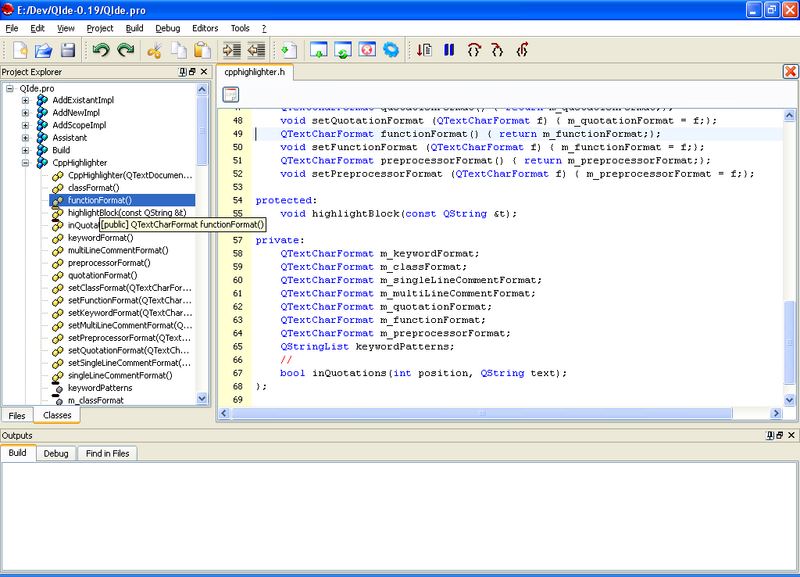Select the Debug output tab
Viewport: 800px width, 577px height.
click(56, 454)
